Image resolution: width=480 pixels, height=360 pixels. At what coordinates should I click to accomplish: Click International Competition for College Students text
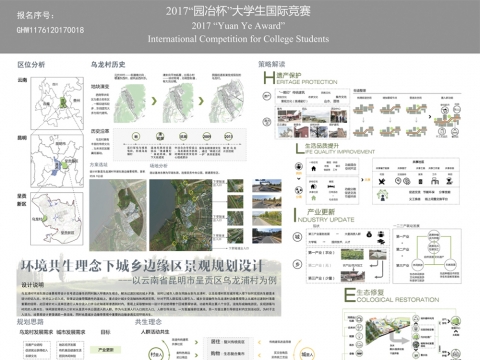coord(238,39)
